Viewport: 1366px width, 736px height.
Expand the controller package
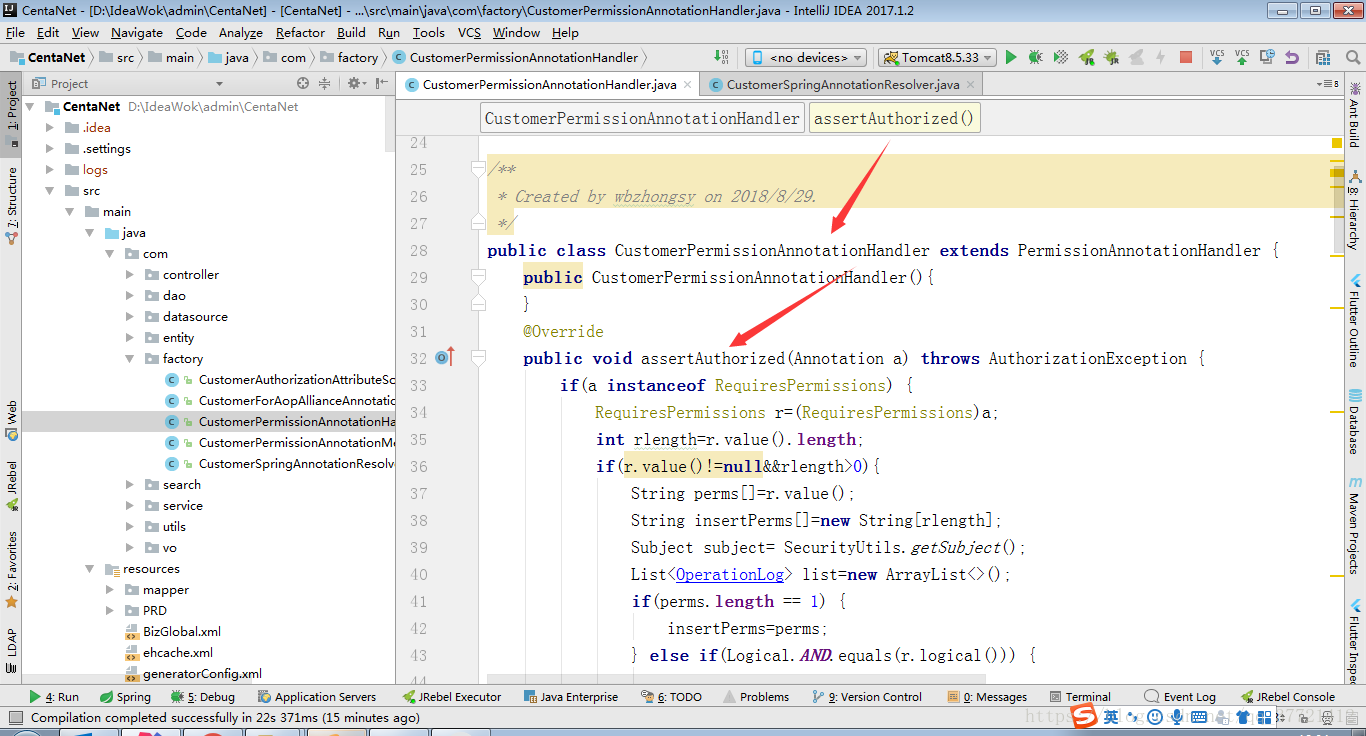(x=130, y=274)
